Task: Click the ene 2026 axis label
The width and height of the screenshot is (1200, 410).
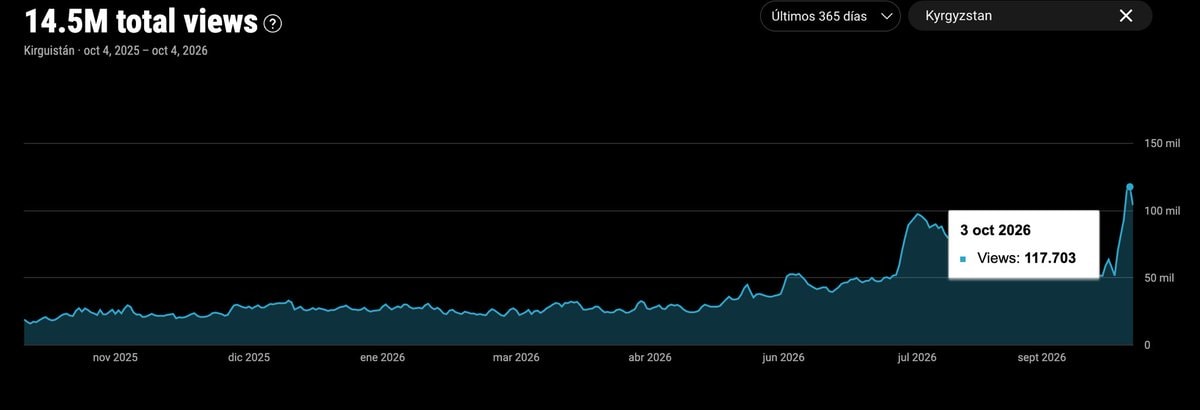Action: tap(382, 357)
